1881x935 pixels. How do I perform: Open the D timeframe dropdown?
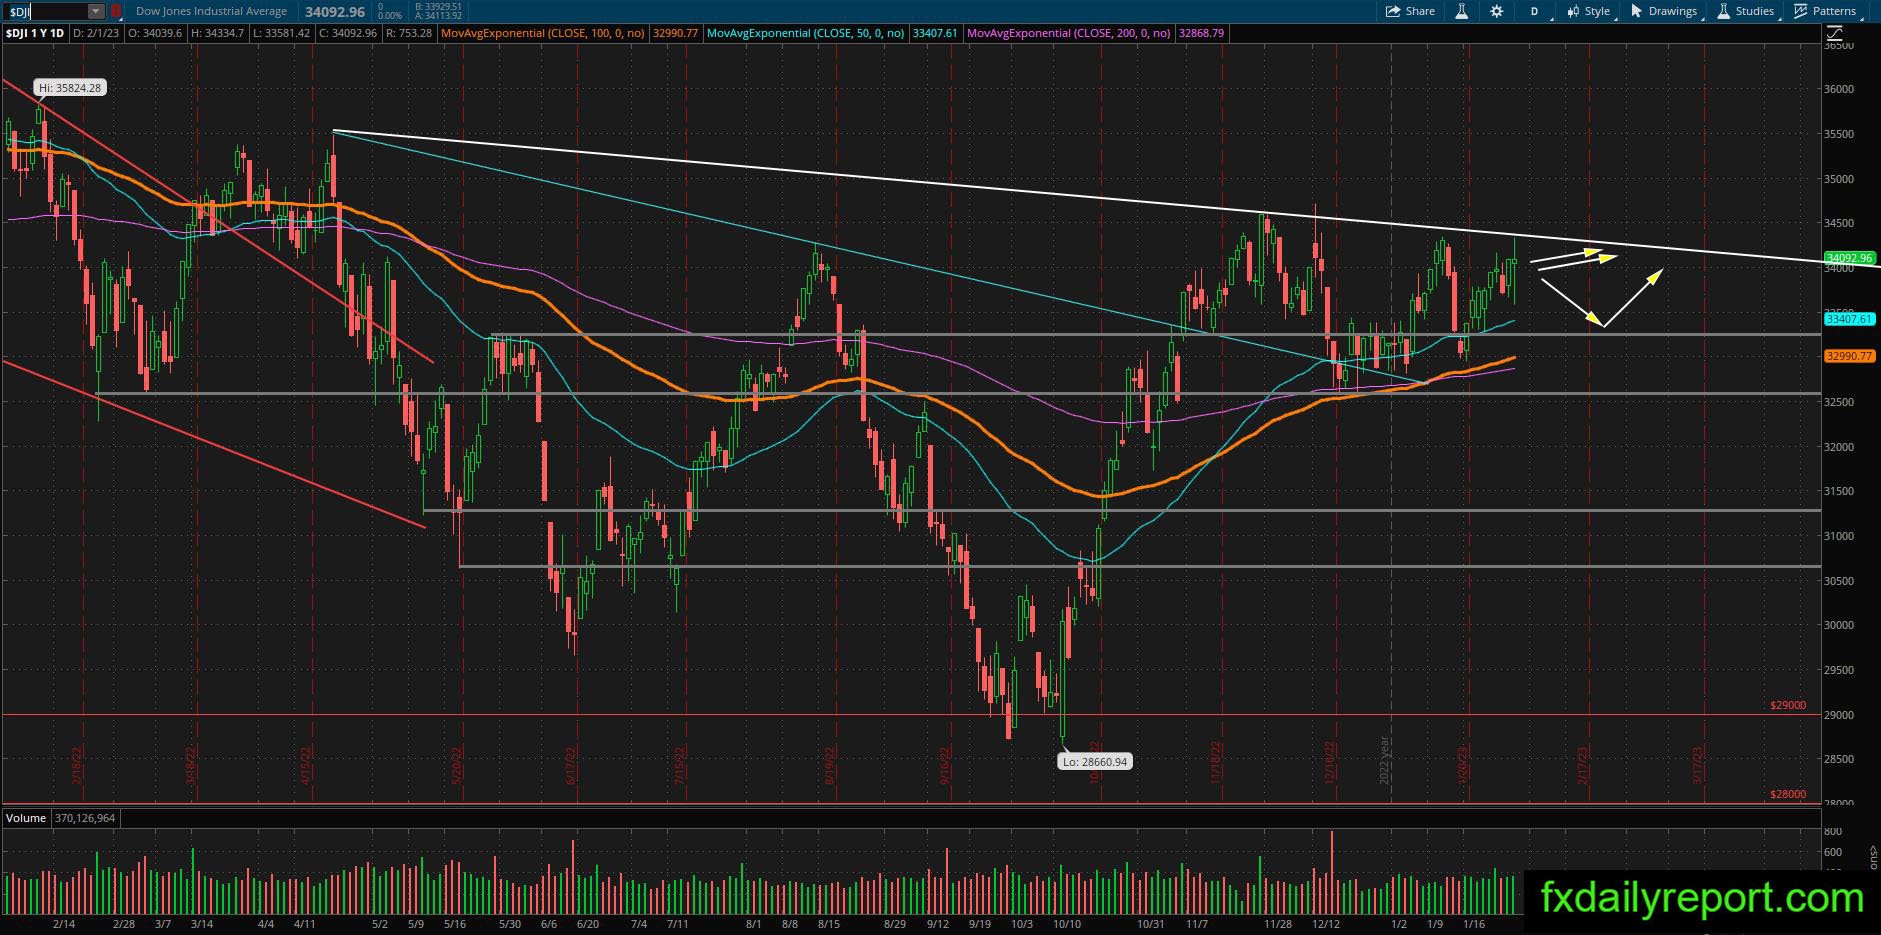click(x=1537, y=11)
